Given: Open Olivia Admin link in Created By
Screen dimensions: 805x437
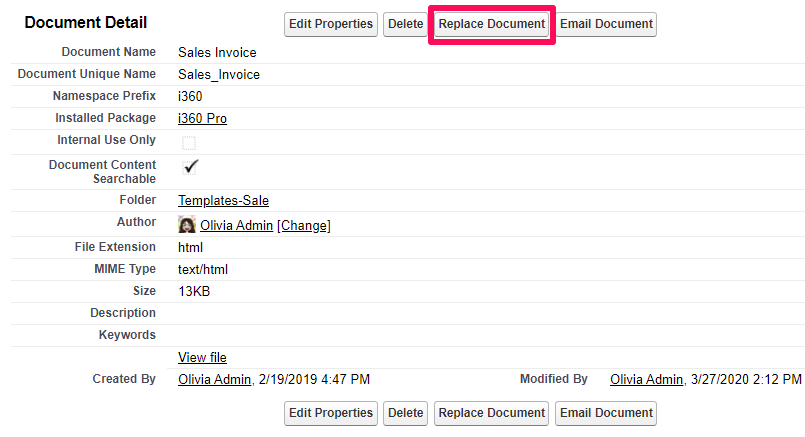Looking at the screenshot, I should coord(215,379).
